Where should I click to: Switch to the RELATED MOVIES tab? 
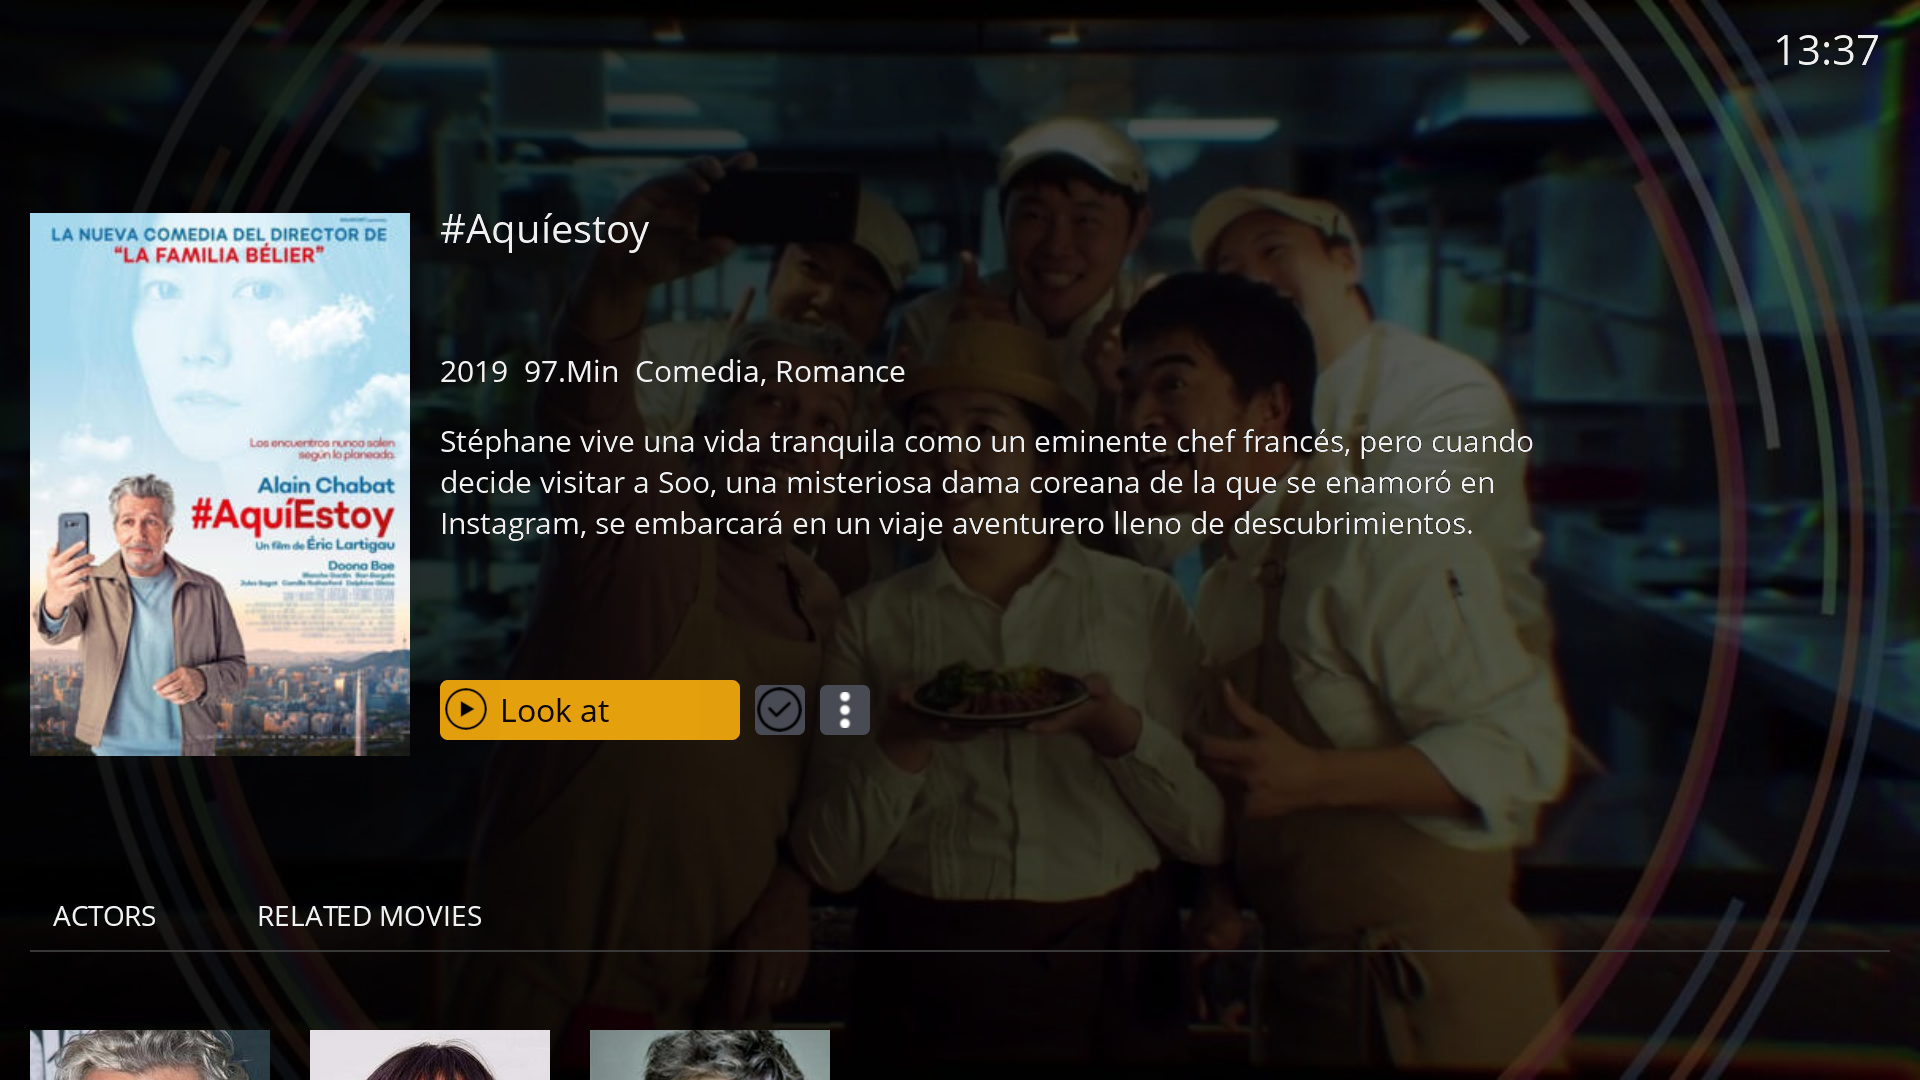[369, 916]
